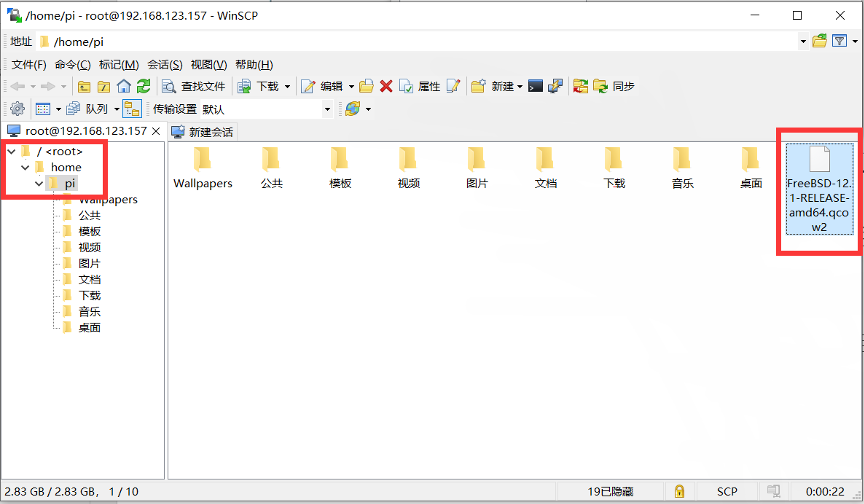Click the open directory icon by address bar

819,41
